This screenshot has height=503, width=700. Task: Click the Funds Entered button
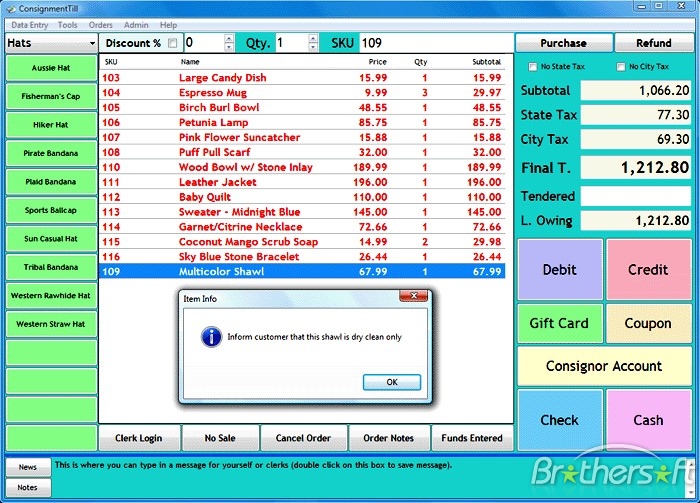pos(472,438)
